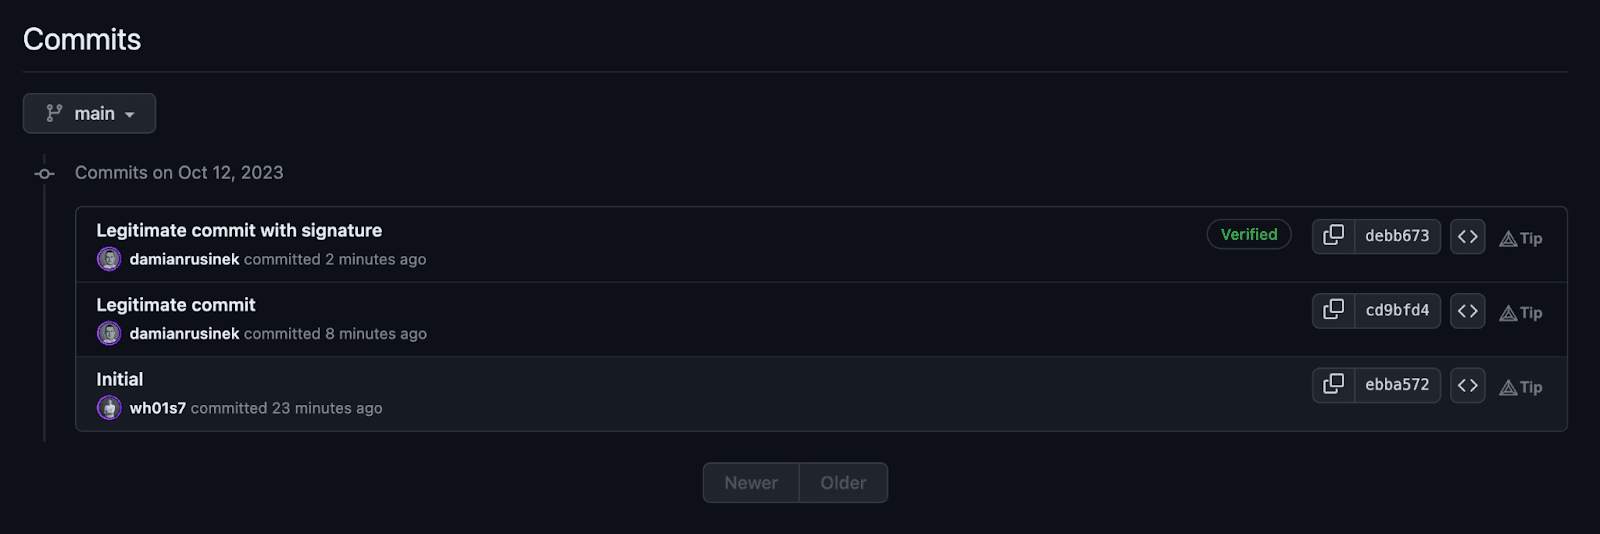This screenshot has height=534, width=1600.
Task: Browse repository at commit ebba572
Action: pos(1467,385)
